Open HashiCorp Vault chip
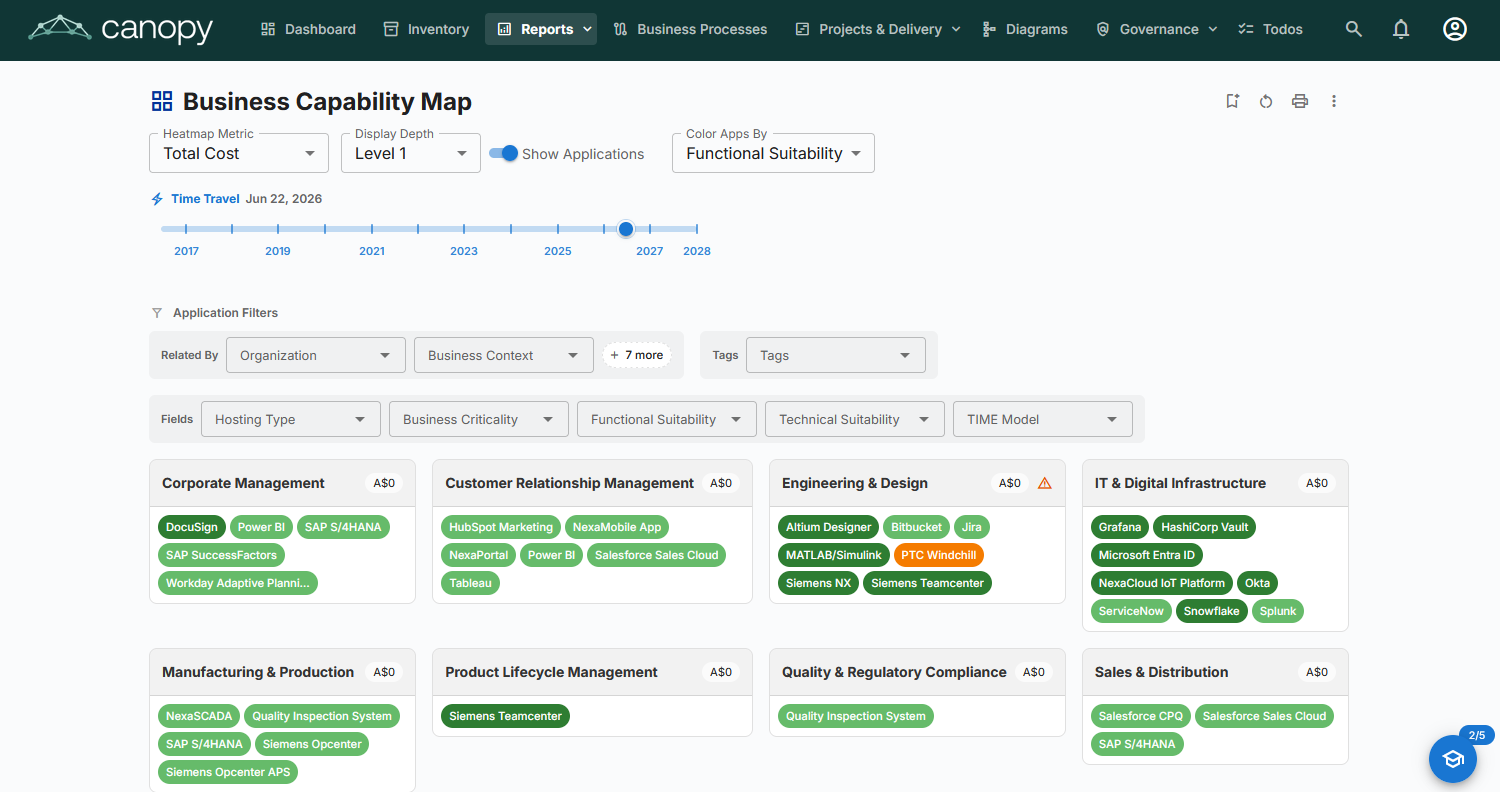This screenshot has width=1500, height=792. click(1205, 527)
